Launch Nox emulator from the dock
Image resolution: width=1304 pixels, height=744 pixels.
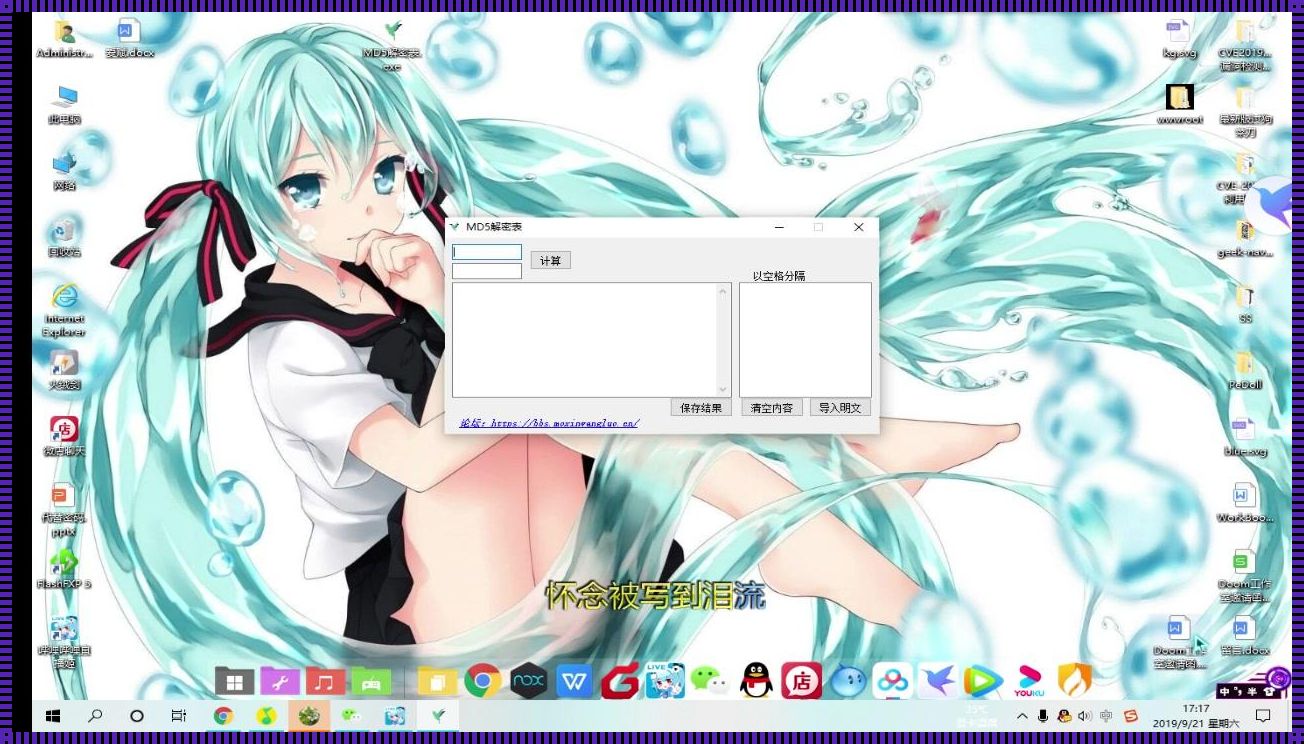(x=528, y=681)
